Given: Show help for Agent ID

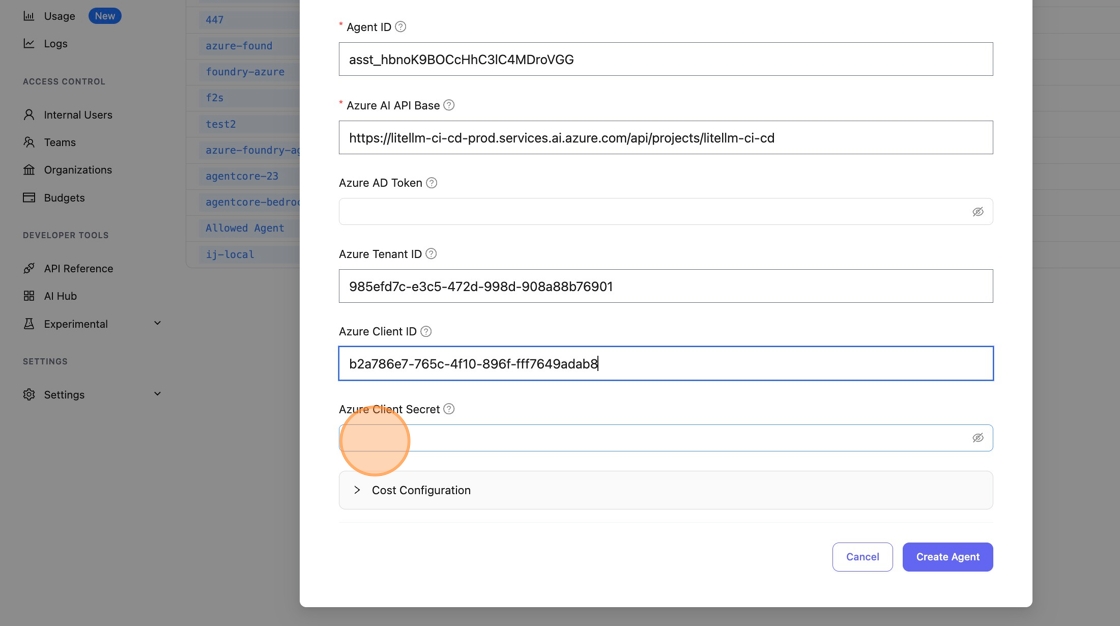Looking at the screenshot, I should coord(401,26).
